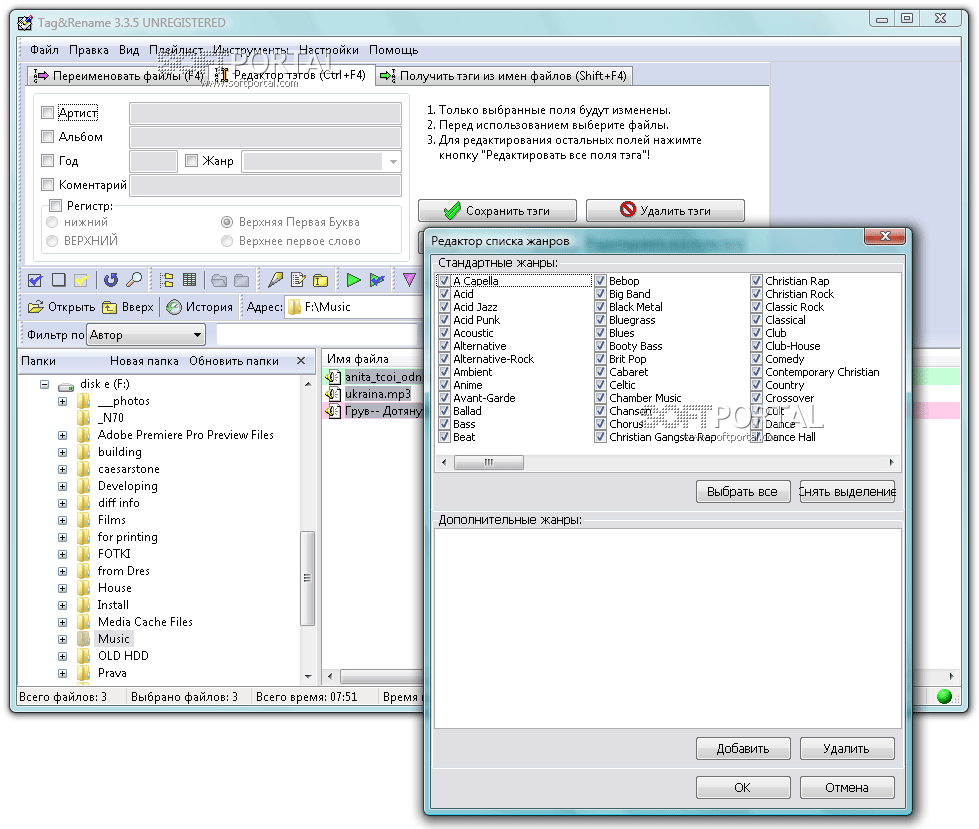Viewport: 979px width, 829px height.
Task: Click the first grey folder toolbar icon
Action: pos(219,280)
